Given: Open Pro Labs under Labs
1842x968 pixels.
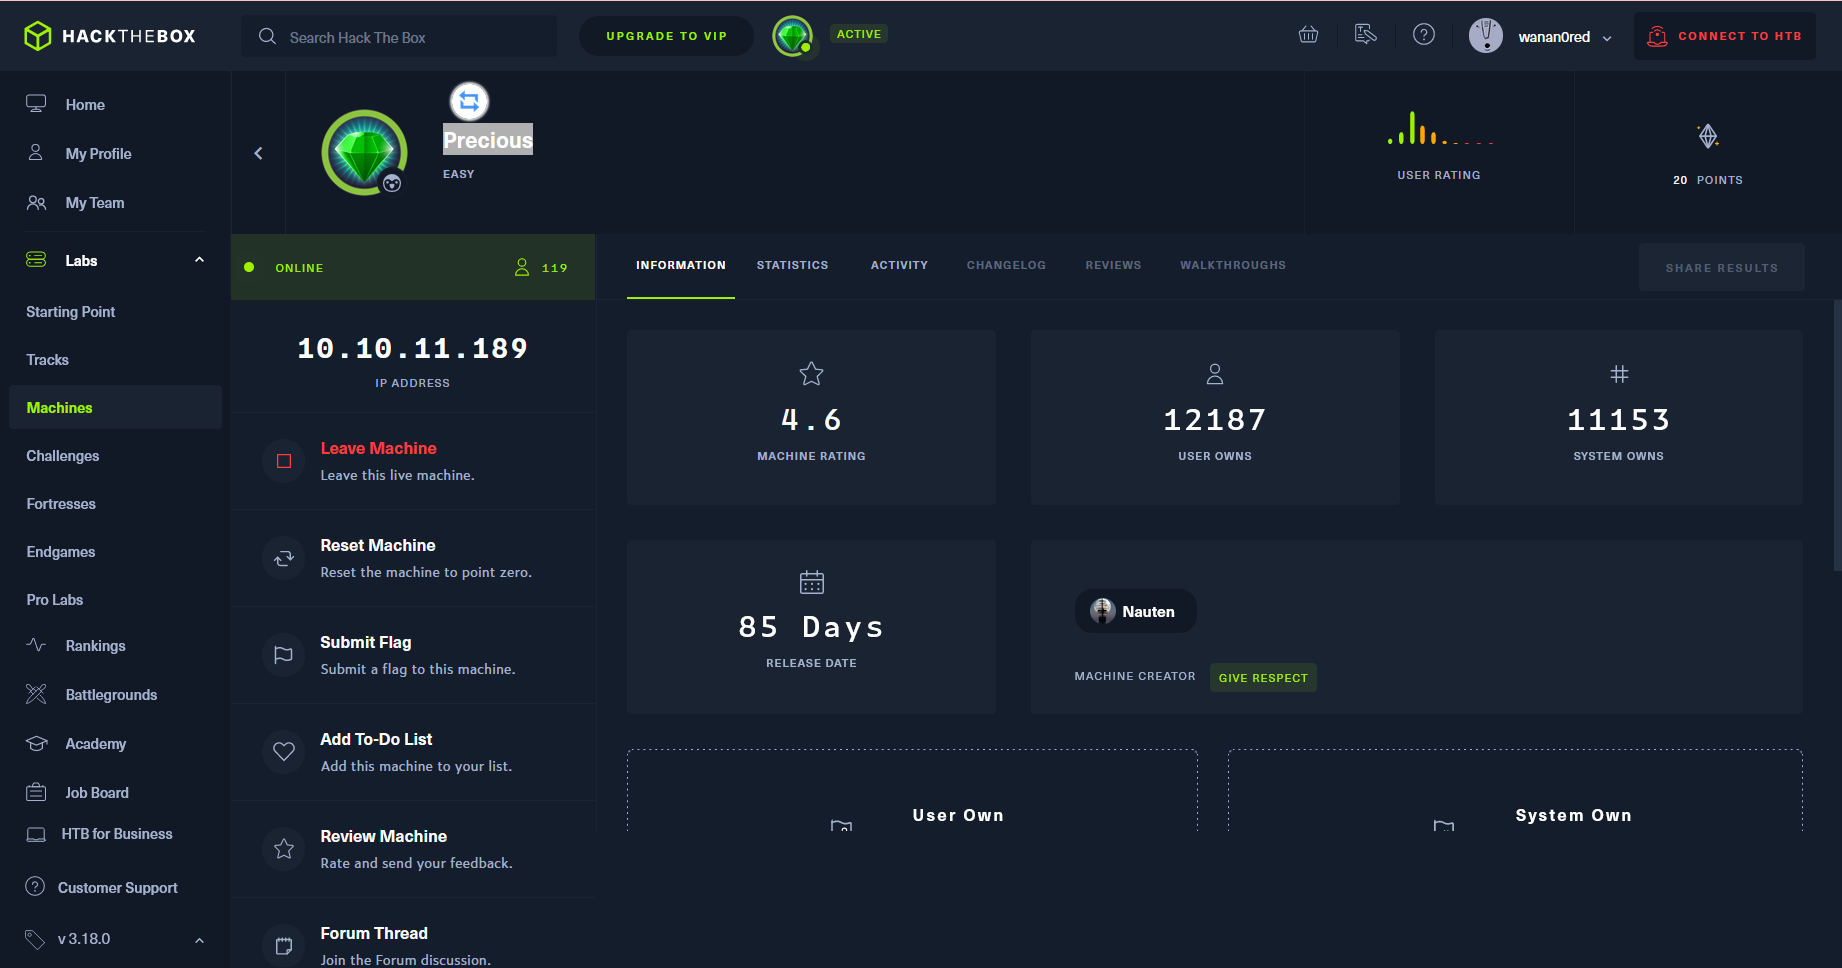Looking at the screenshot, I should [55, 599].
